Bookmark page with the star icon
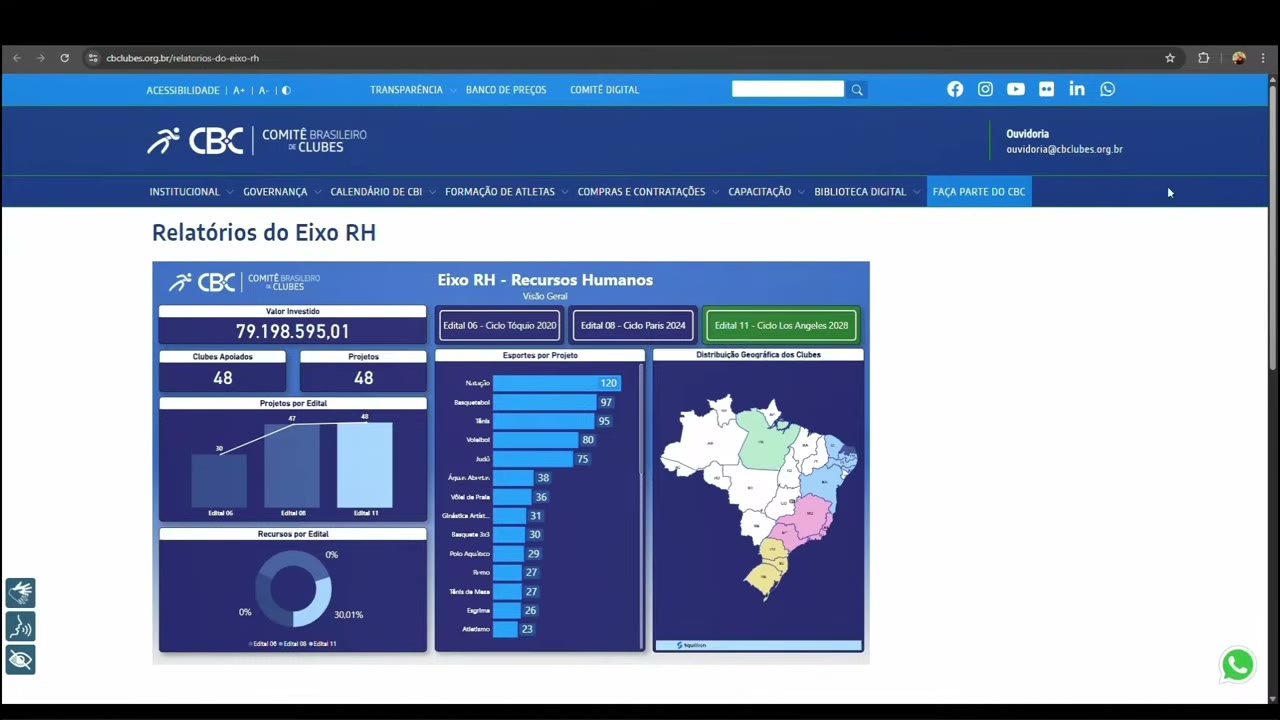The width and height of the screenshot is (1280, 720). (x=1170, y=58)
